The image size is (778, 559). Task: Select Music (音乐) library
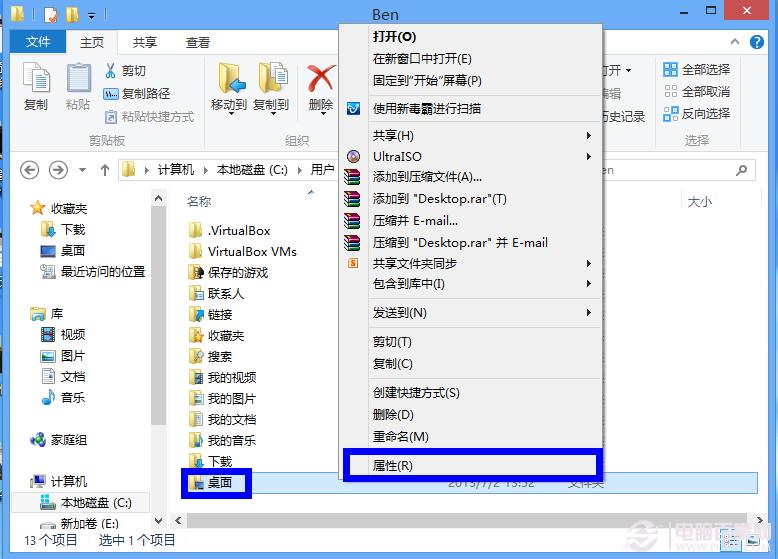coord(63,397)
